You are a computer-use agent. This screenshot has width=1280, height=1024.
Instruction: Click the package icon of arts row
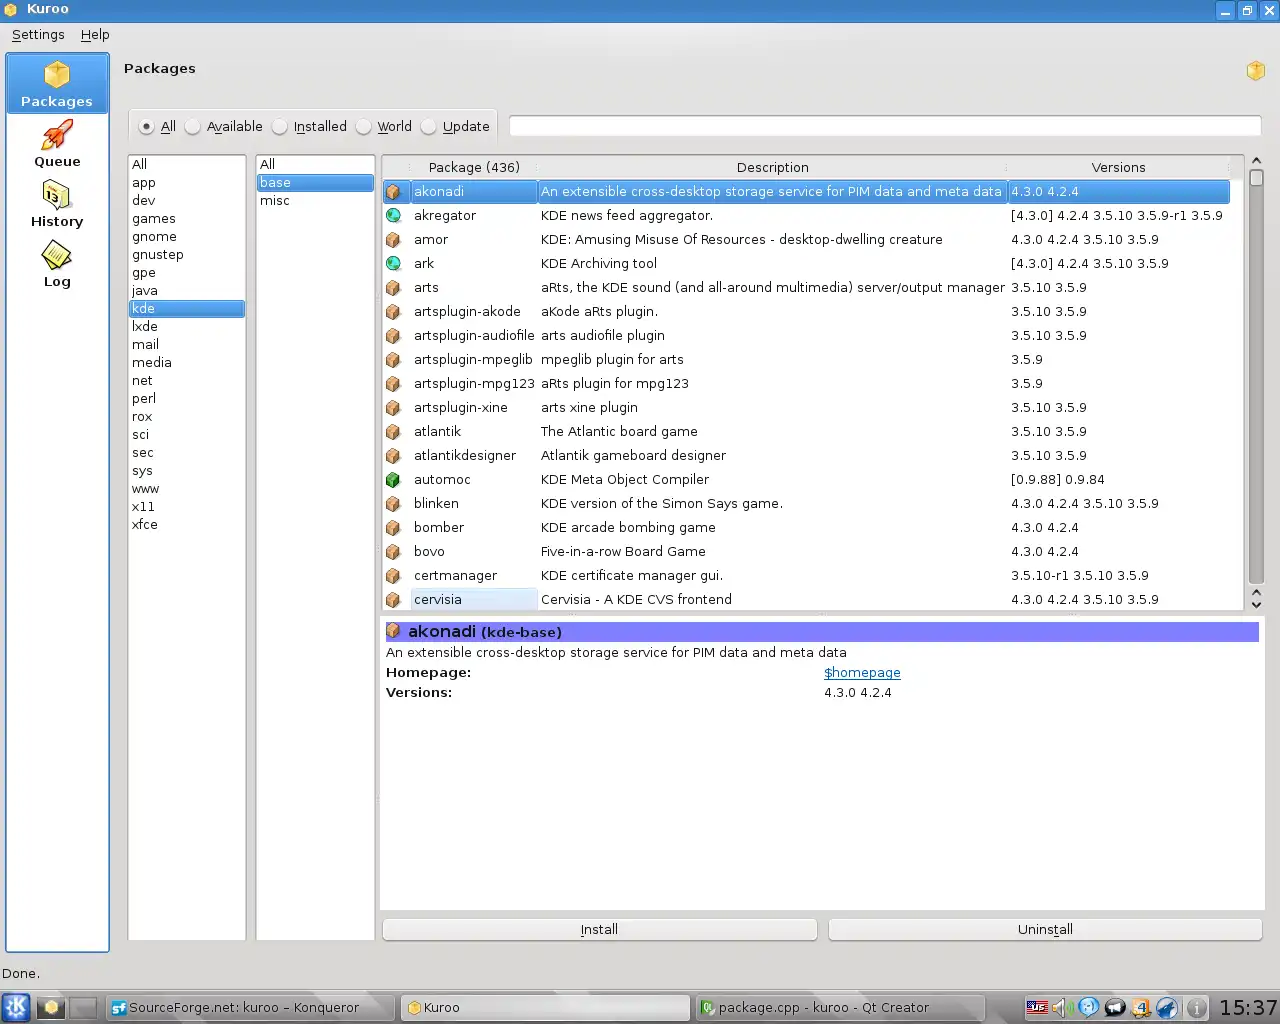[393, 287]
